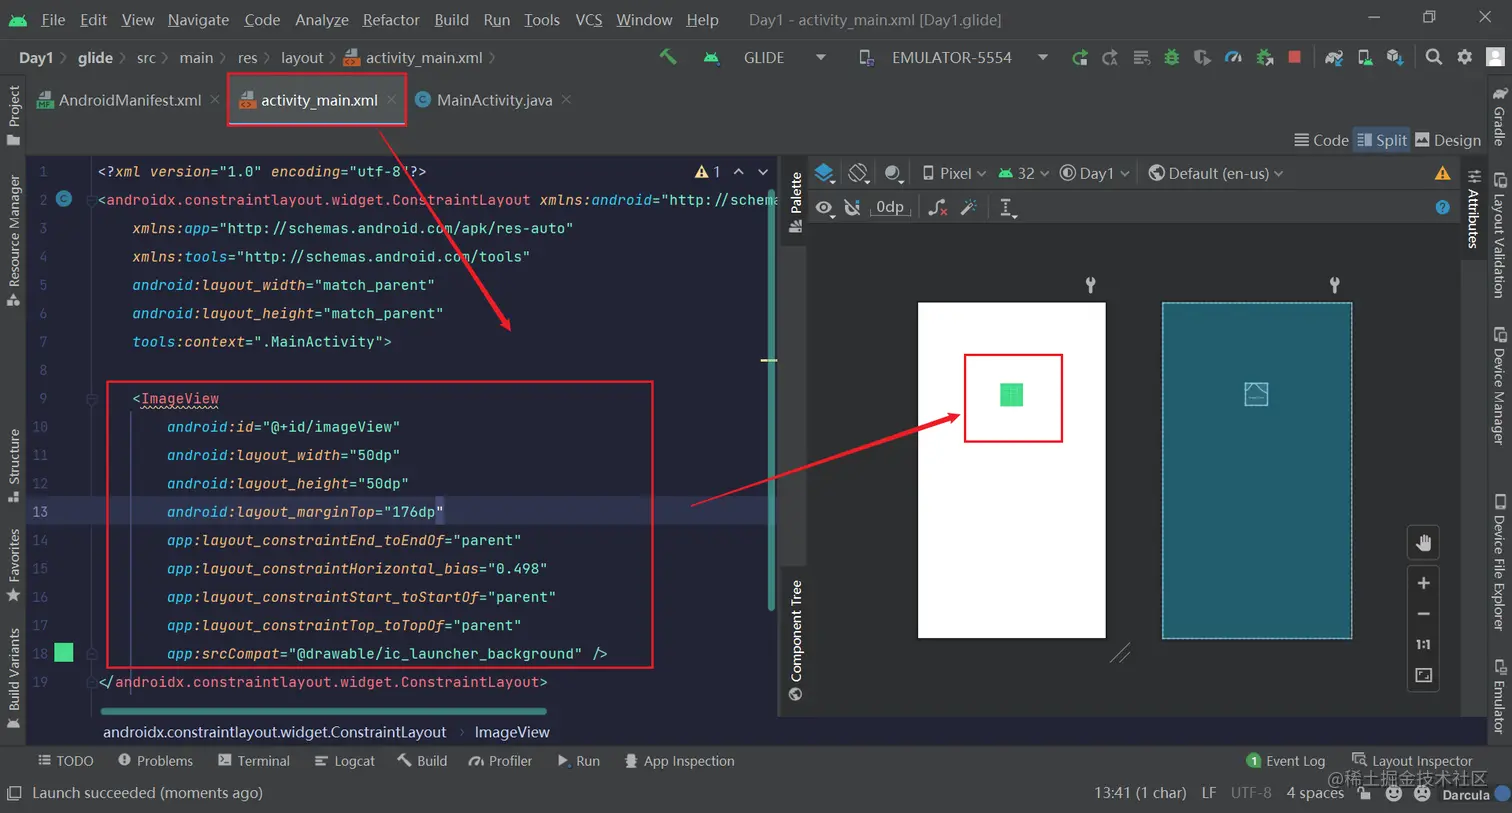The height and width of the screenshot is (813, 1512).
Task: Click the editor horizontal scrollbar
Action: (x=324, y=711)
